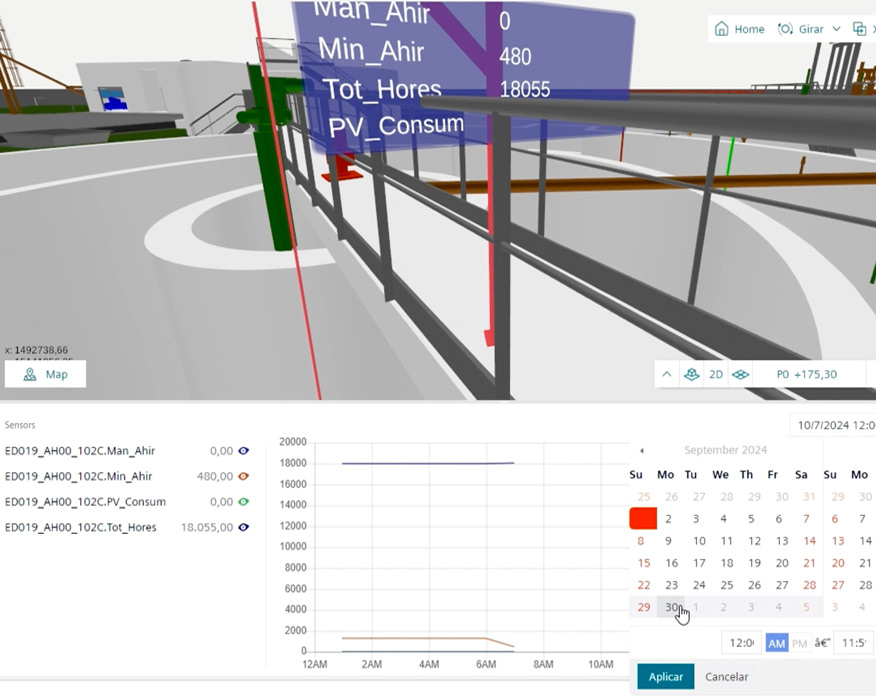Image resolution: width=876 pixels, height=697 pixels.
Task: Select PM in the time picker
Action: (x=799, y=643)
